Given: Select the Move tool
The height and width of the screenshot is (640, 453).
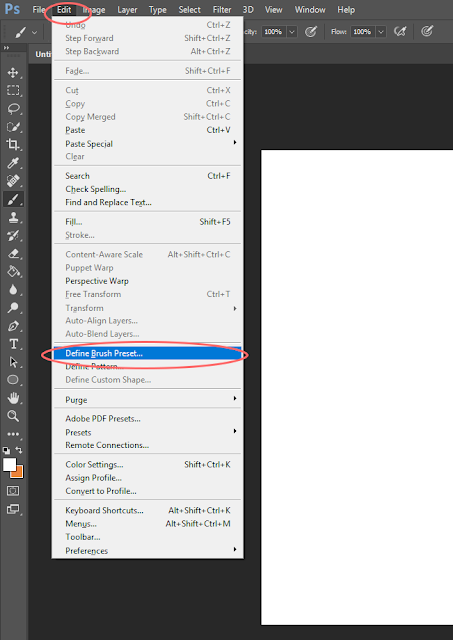Looking at the screenshot, I should pyautogui.click(x=13, y=73).
